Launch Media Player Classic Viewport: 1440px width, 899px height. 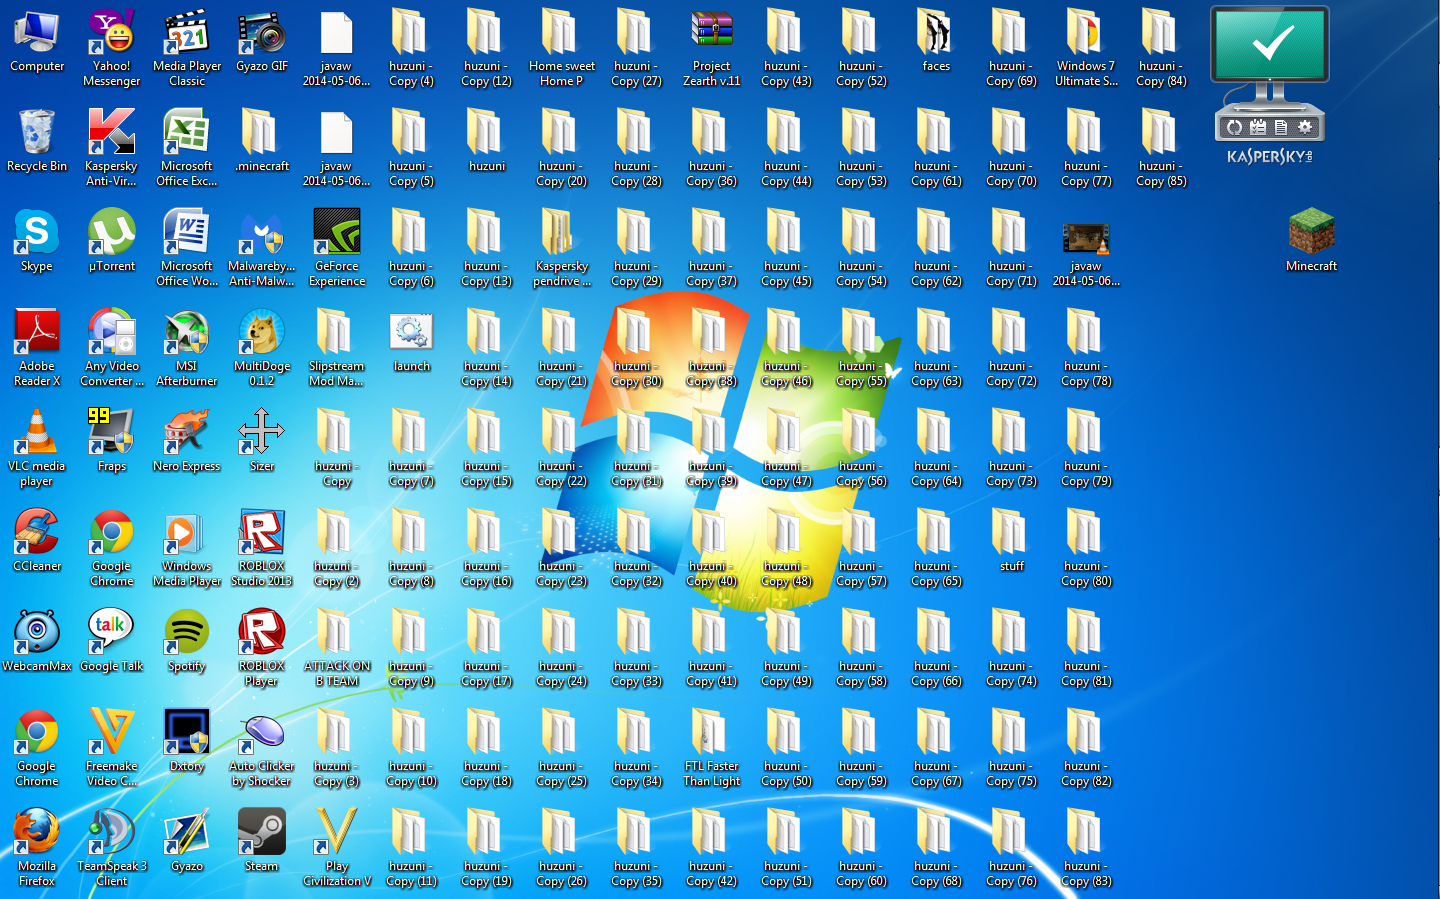coord(187,49)
